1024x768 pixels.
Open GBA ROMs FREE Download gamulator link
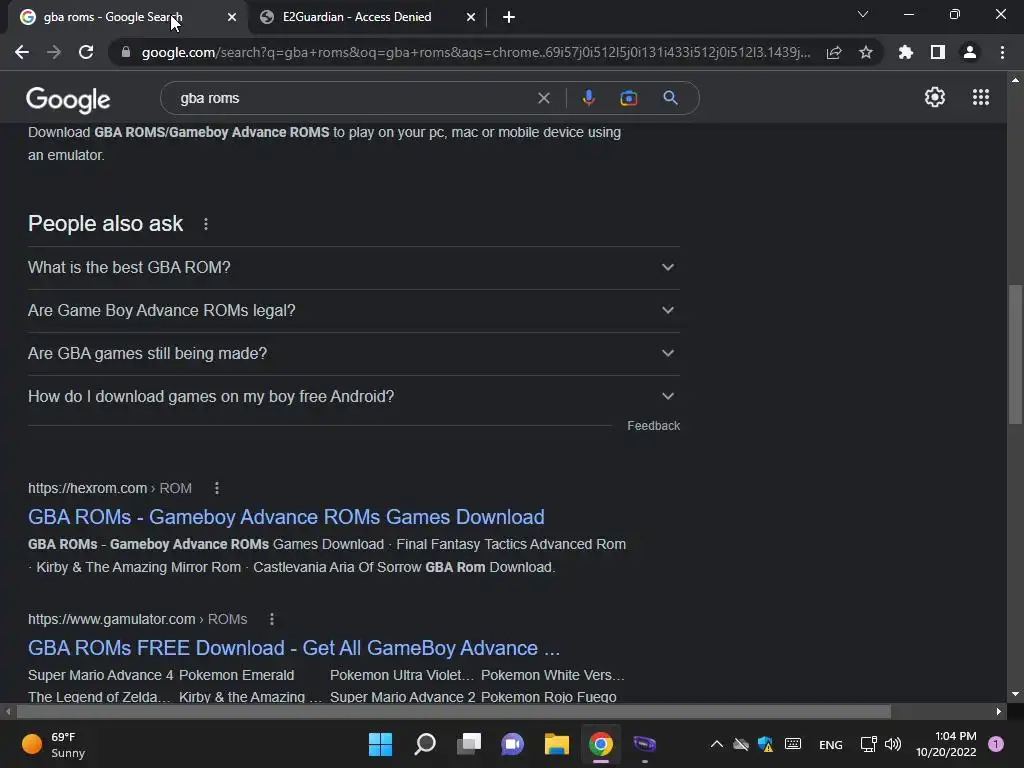294,648
